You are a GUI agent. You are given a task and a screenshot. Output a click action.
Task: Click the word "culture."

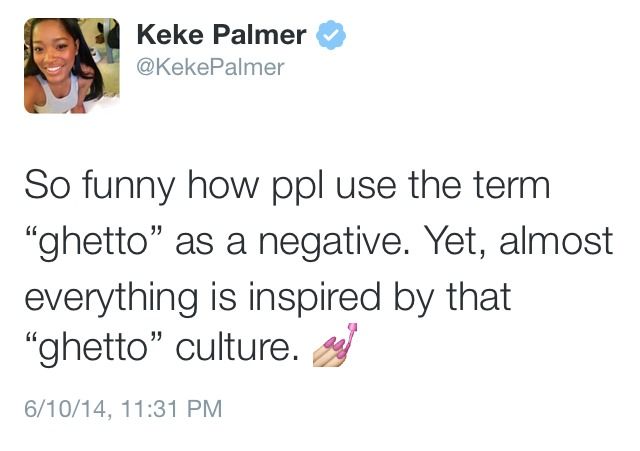coord(237,352)
